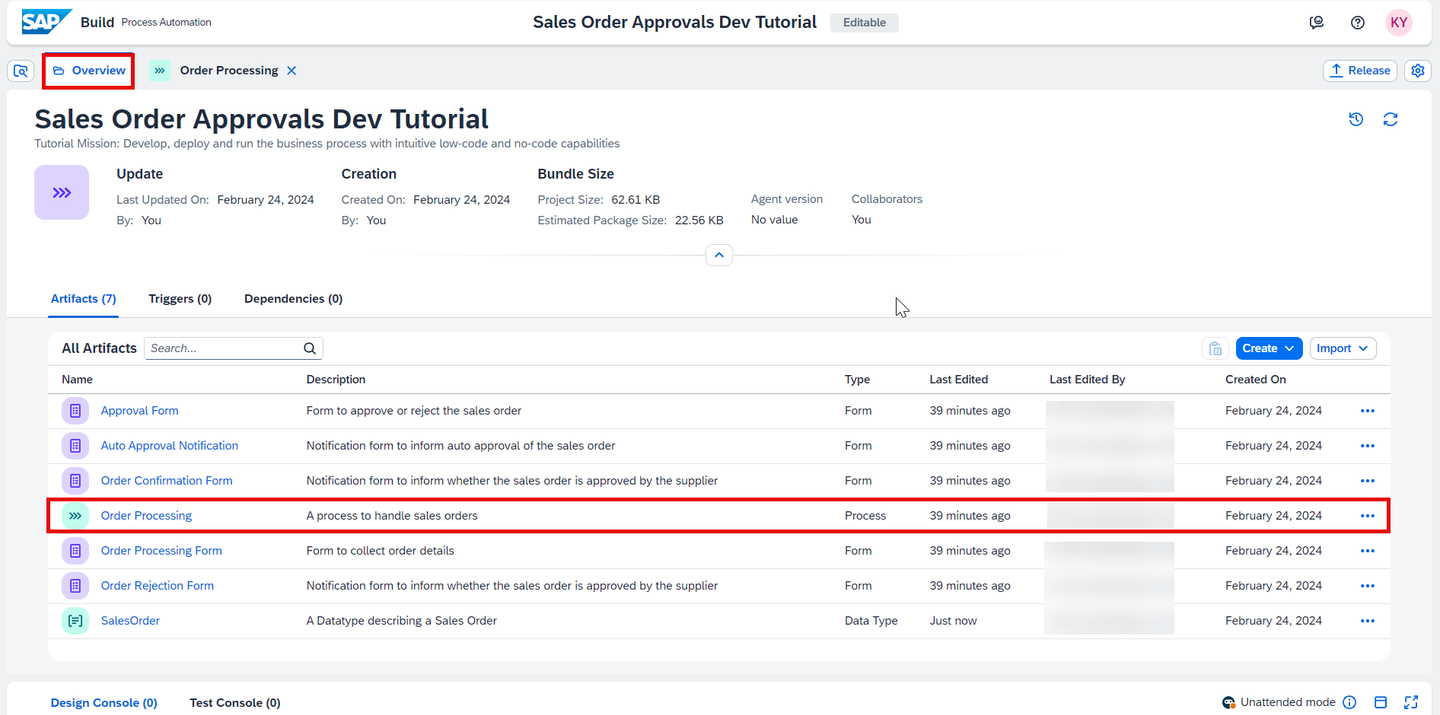Open more options for Order Processing Form
Image resolution: width=1440 pixels, height=715 pixels.
coord(1367,551)
